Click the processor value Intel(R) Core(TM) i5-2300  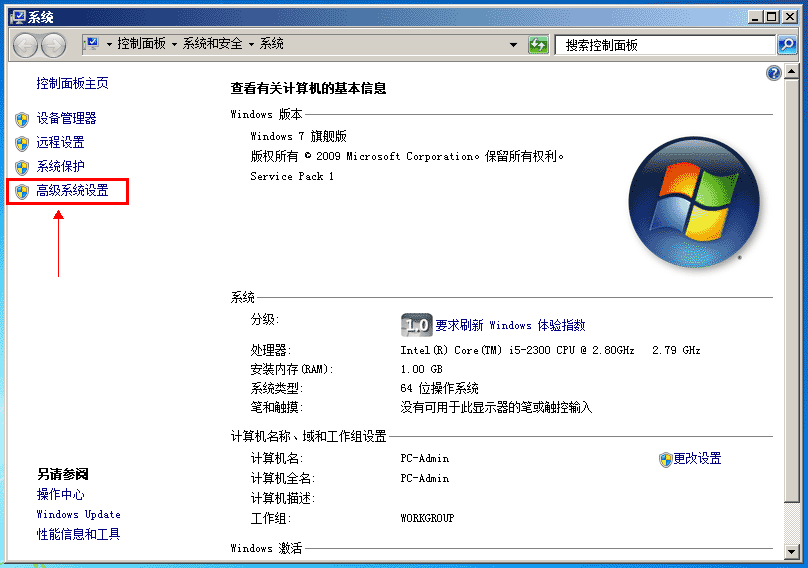click(550, 350)
